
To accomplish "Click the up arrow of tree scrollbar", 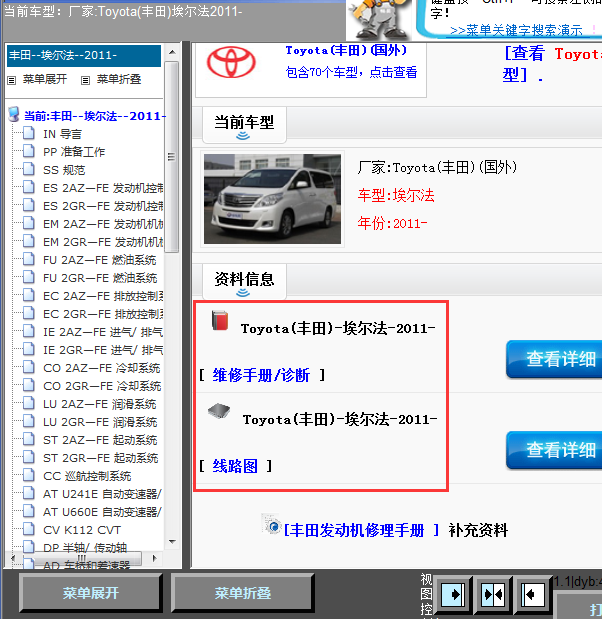I will click(172, 52).
